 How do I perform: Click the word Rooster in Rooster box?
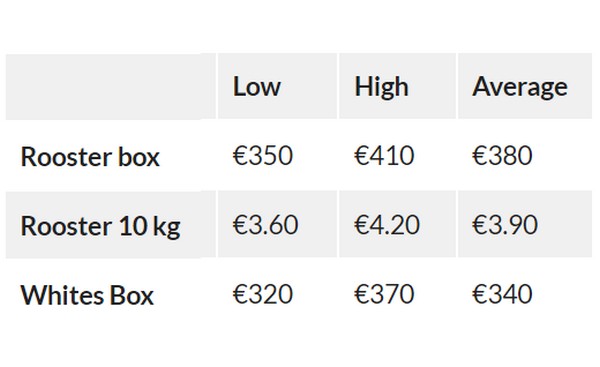pos(66,157)
